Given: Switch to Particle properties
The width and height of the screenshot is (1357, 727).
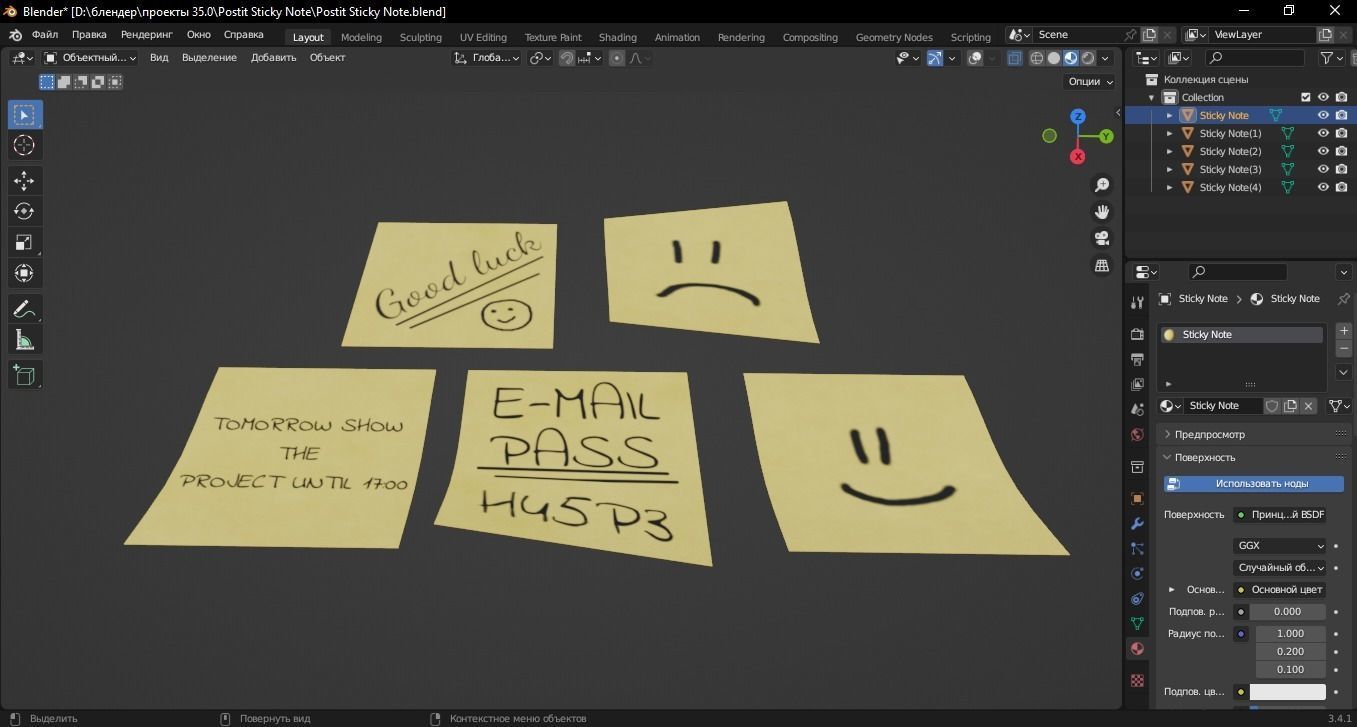Looking at the screenshot, I should pos(1136,548).
